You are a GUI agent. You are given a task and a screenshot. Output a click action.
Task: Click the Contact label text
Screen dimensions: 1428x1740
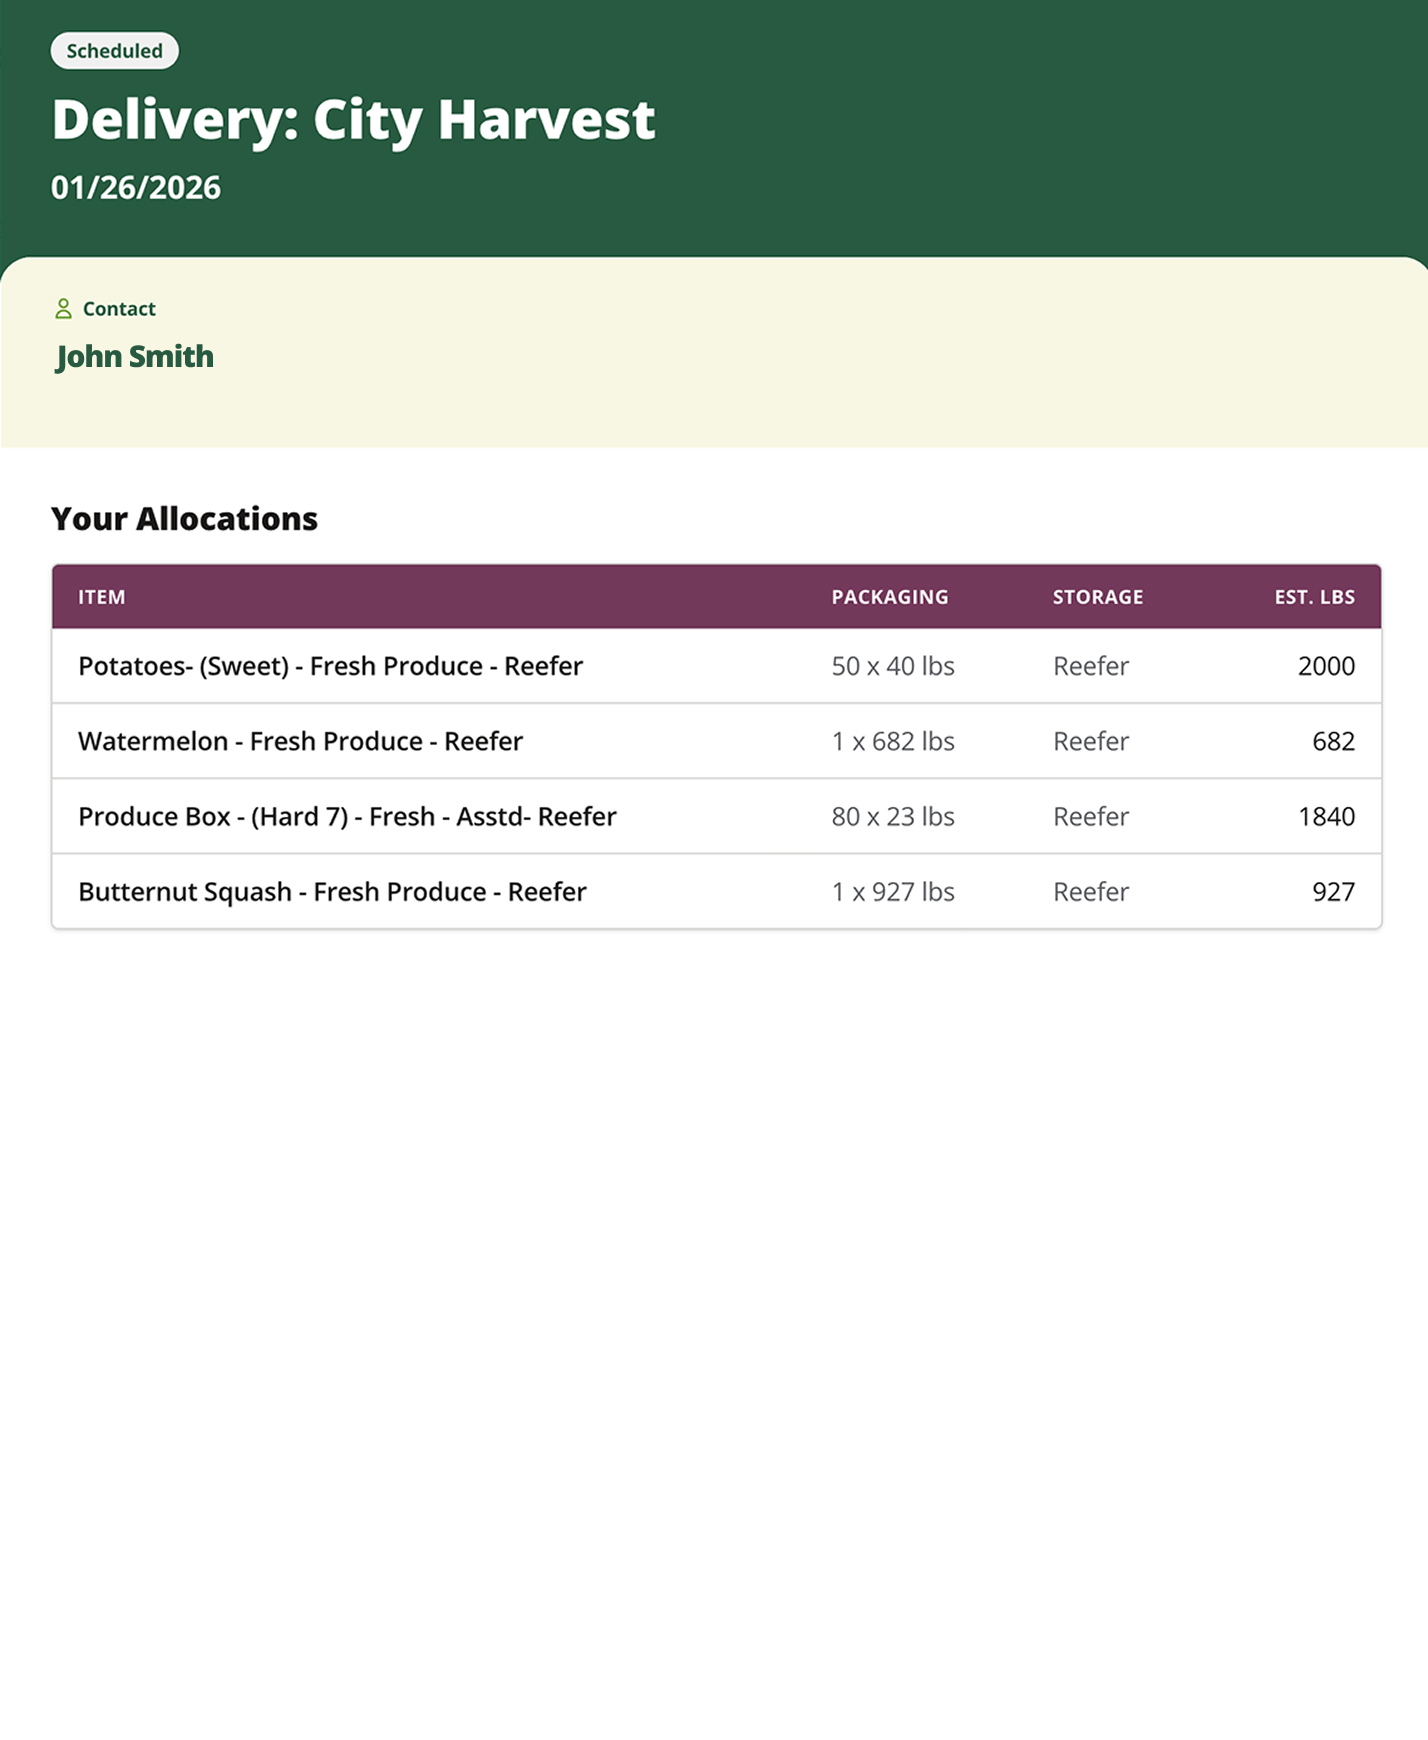click(x=119, y=309)
